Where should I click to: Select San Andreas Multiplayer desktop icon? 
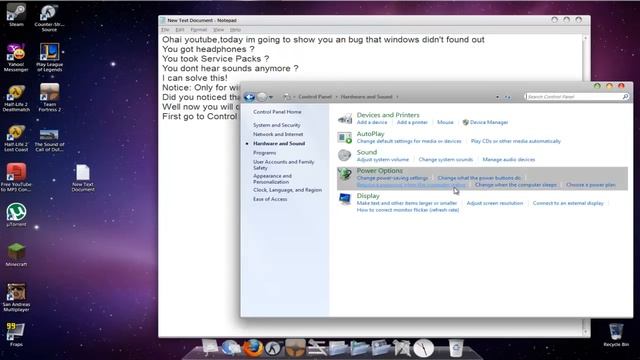click(16, 298)
